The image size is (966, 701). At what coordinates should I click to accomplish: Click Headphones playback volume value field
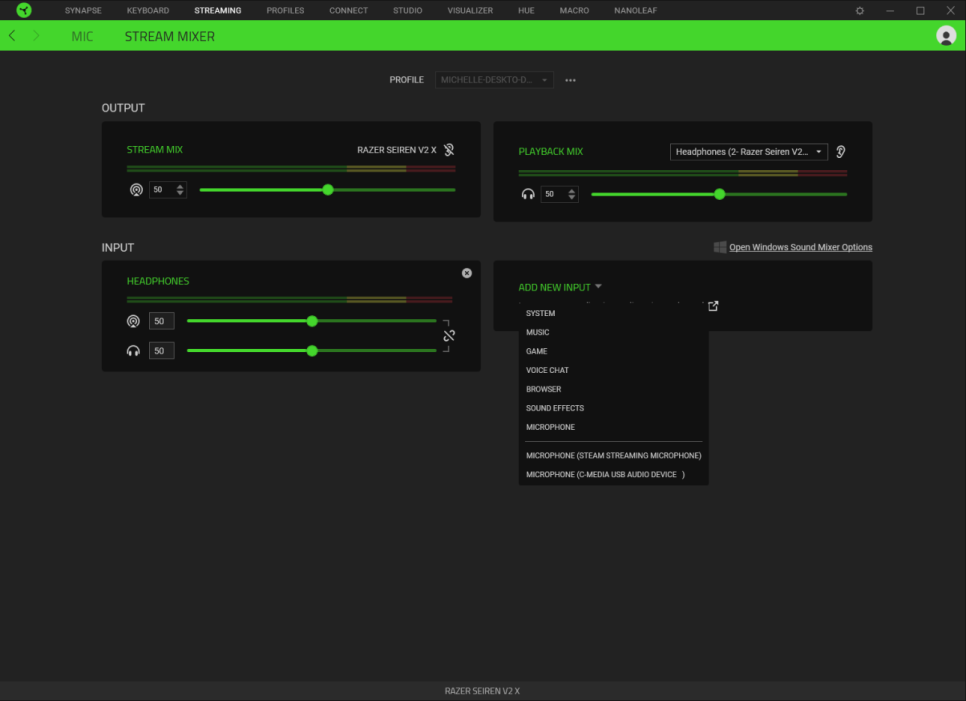click(161, 350)
